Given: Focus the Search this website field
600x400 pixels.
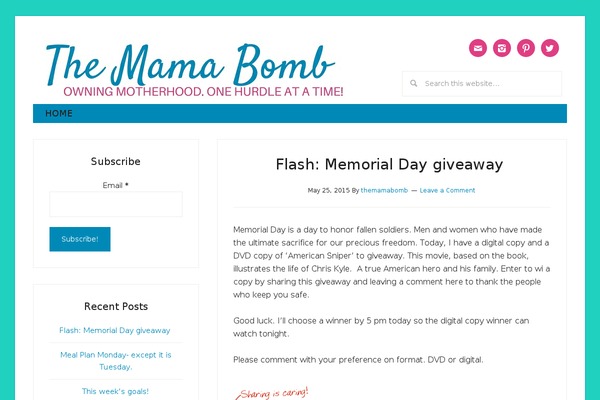Looking at the screenshot, I should 482,83.
